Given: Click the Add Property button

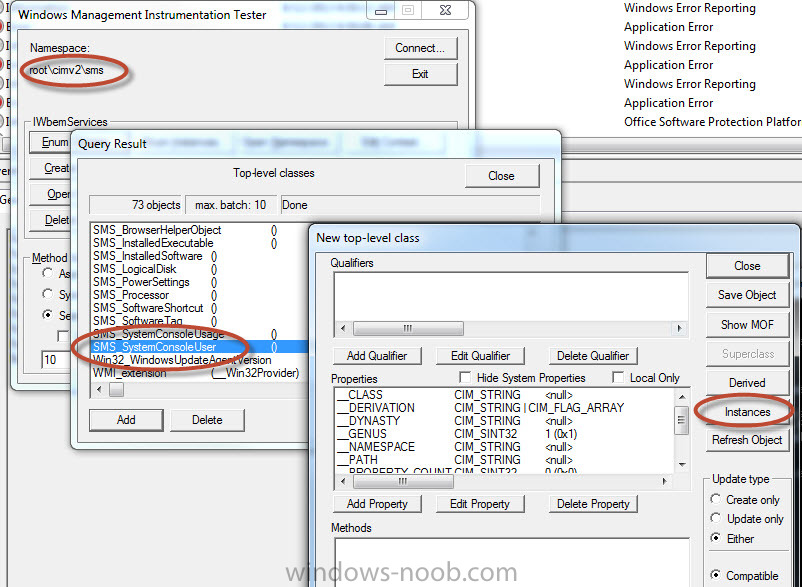Looking at the screenshot, I should [377, 504].
